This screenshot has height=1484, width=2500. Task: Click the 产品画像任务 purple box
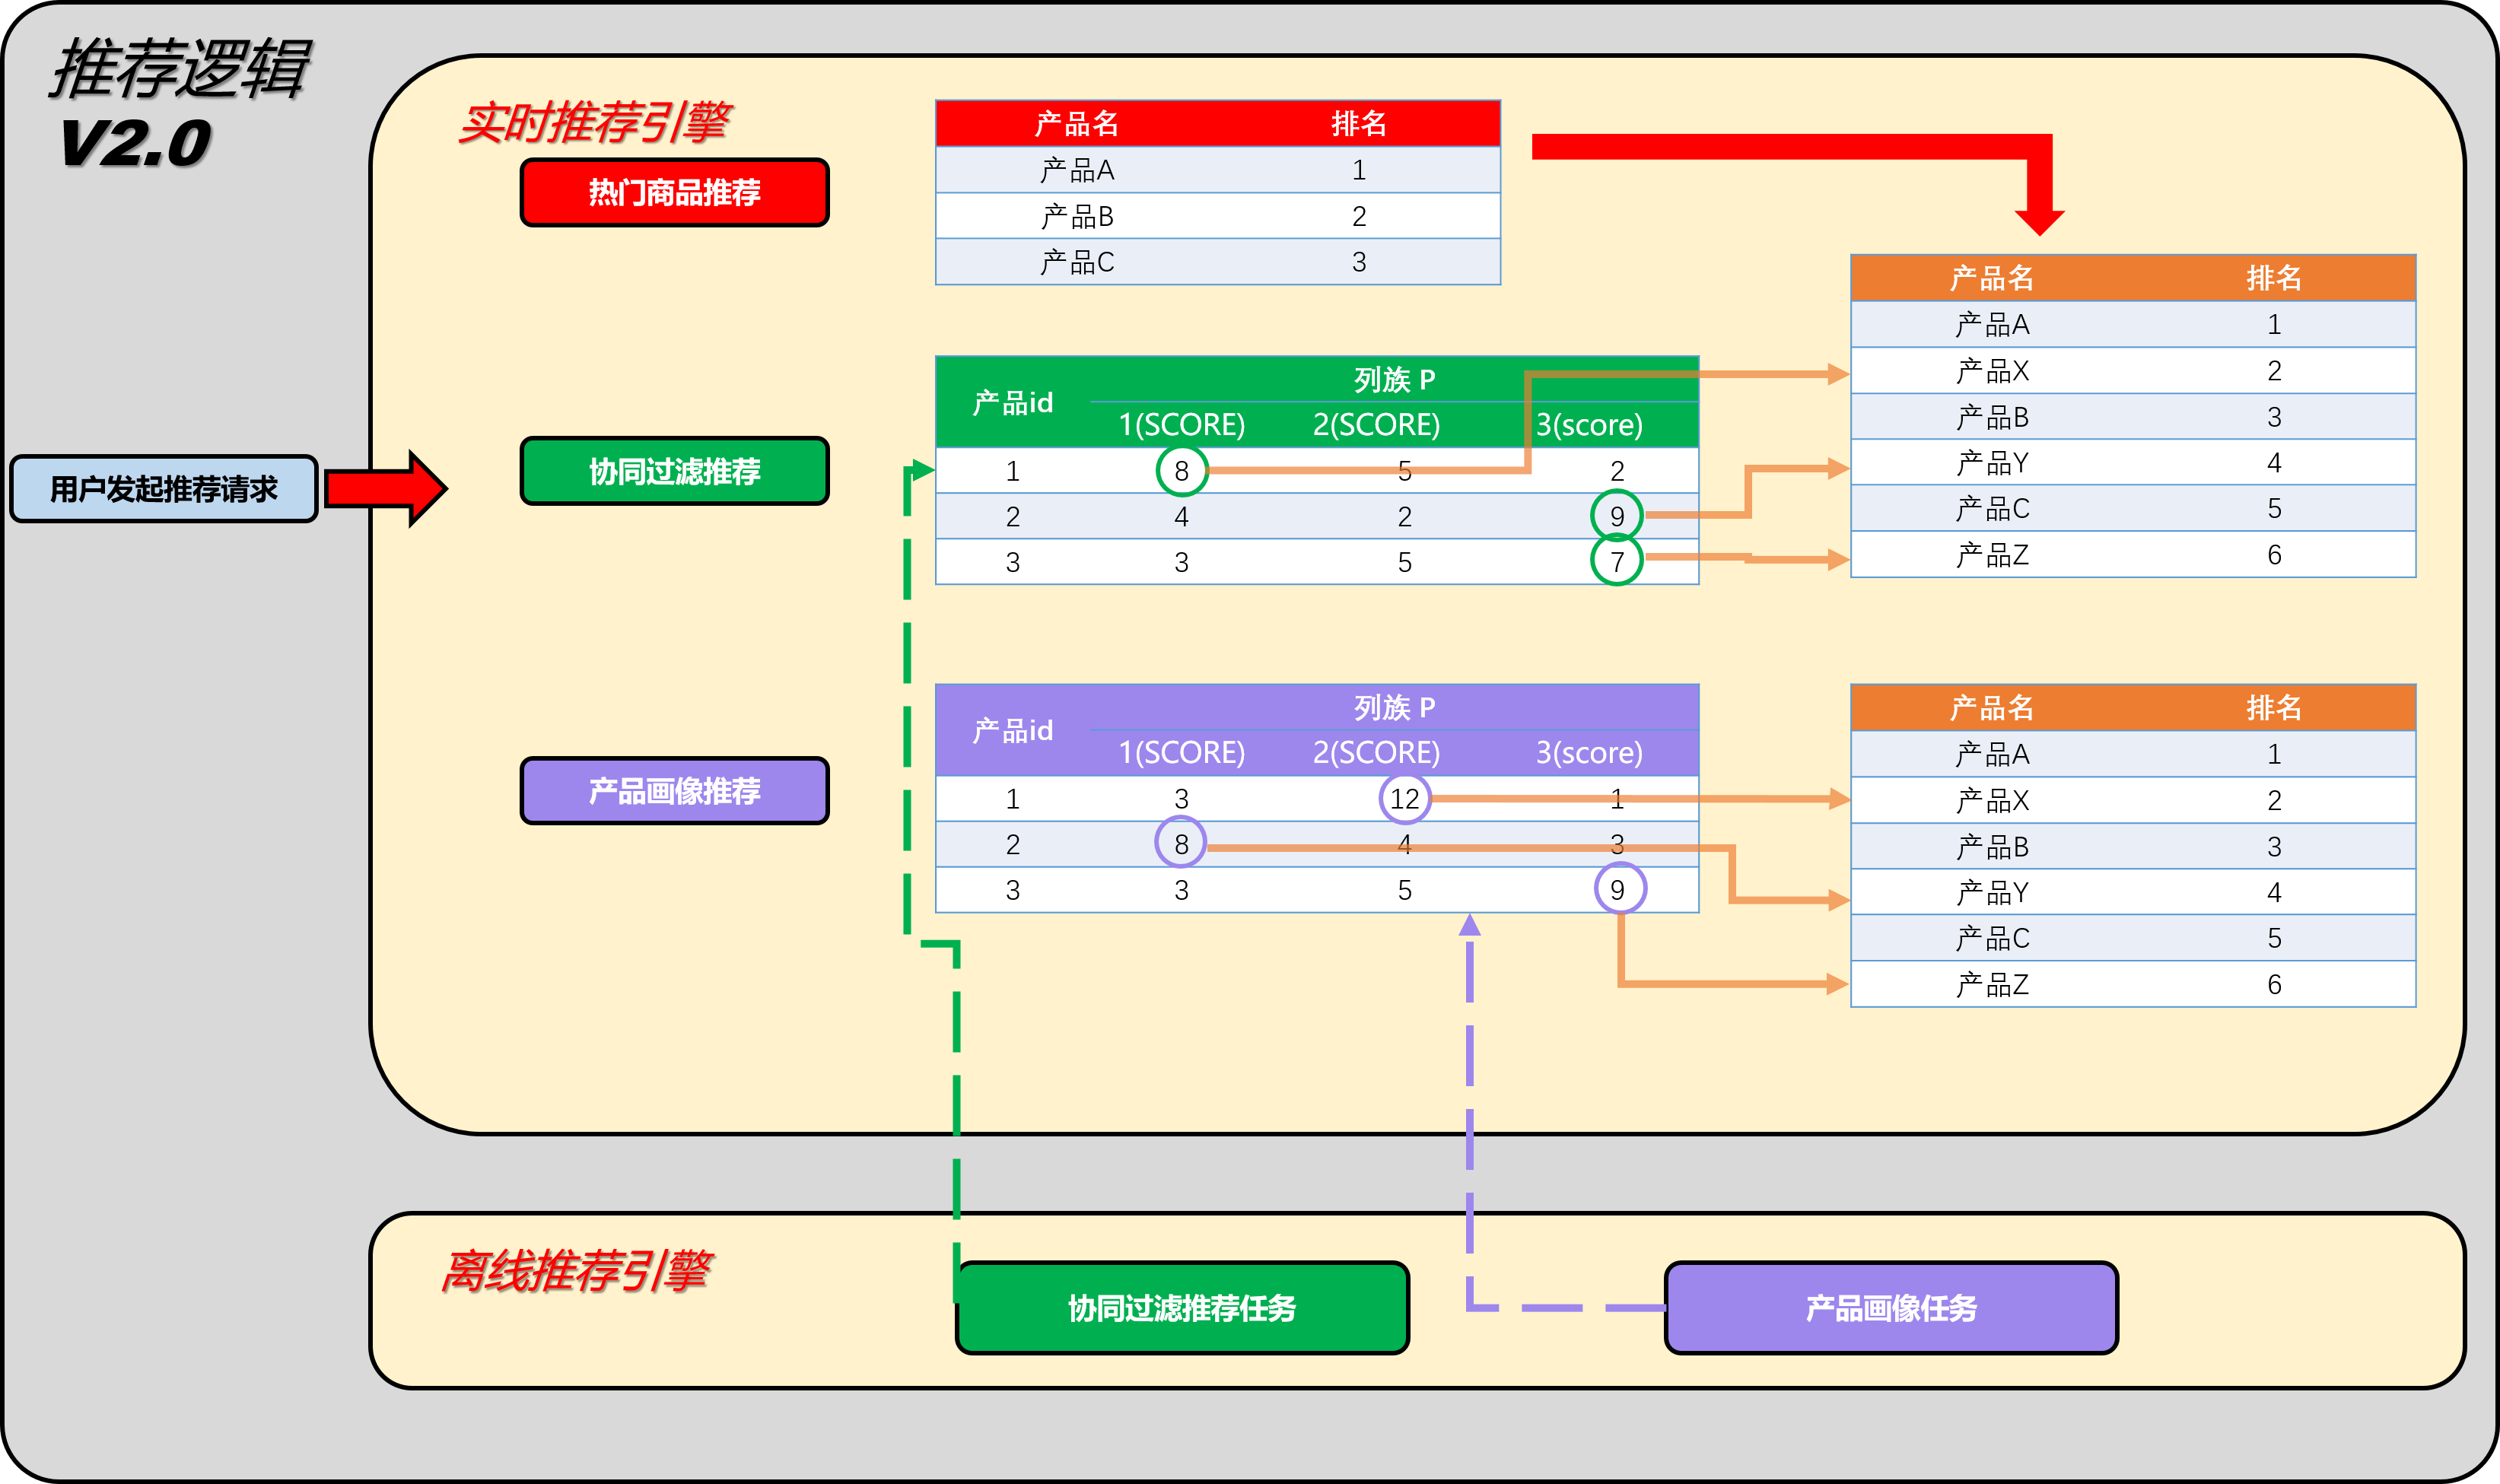click(x=1890, y=1308)
